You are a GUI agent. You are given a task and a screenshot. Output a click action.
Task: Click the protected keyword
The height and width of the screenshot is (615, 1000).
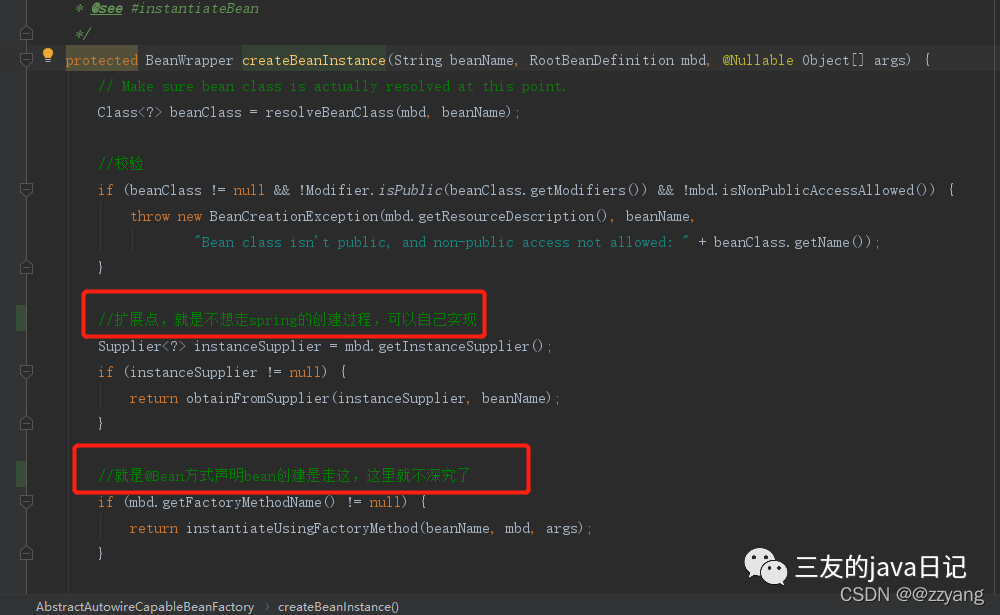pyautogui.click(x=101, y=61)
